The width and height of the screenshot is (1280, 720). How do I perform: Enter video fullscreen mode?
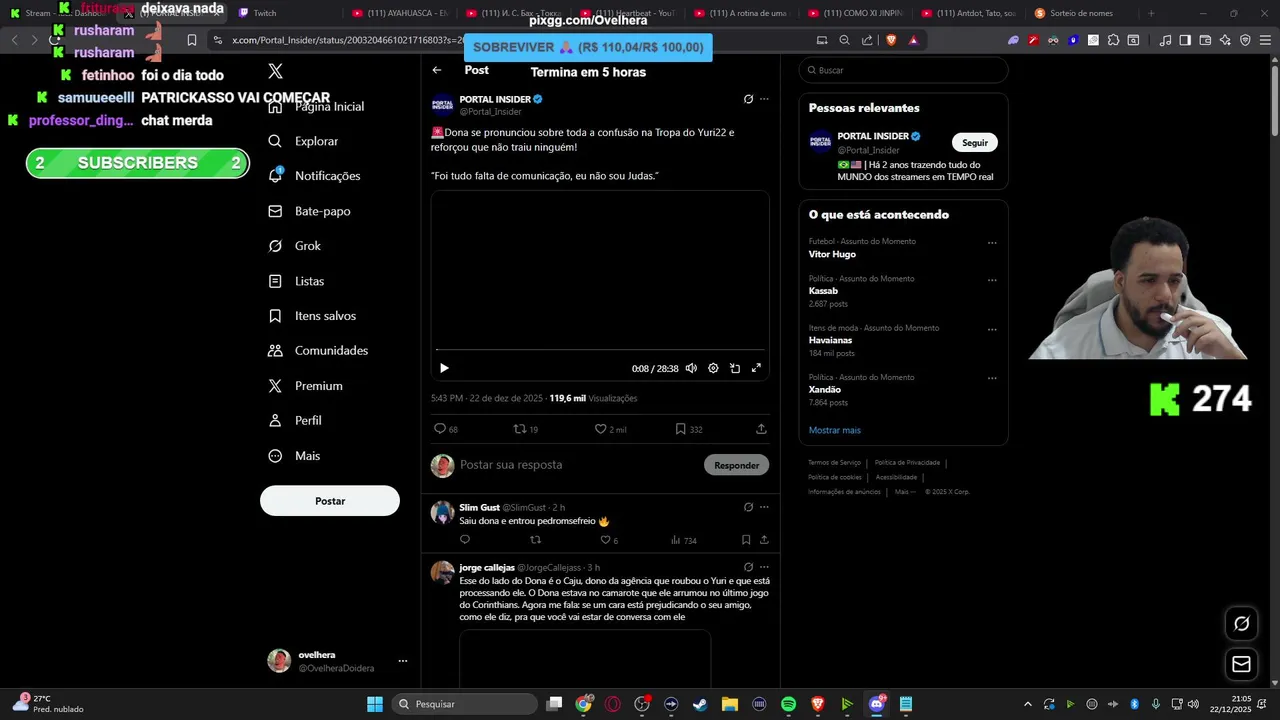point(756,368)
